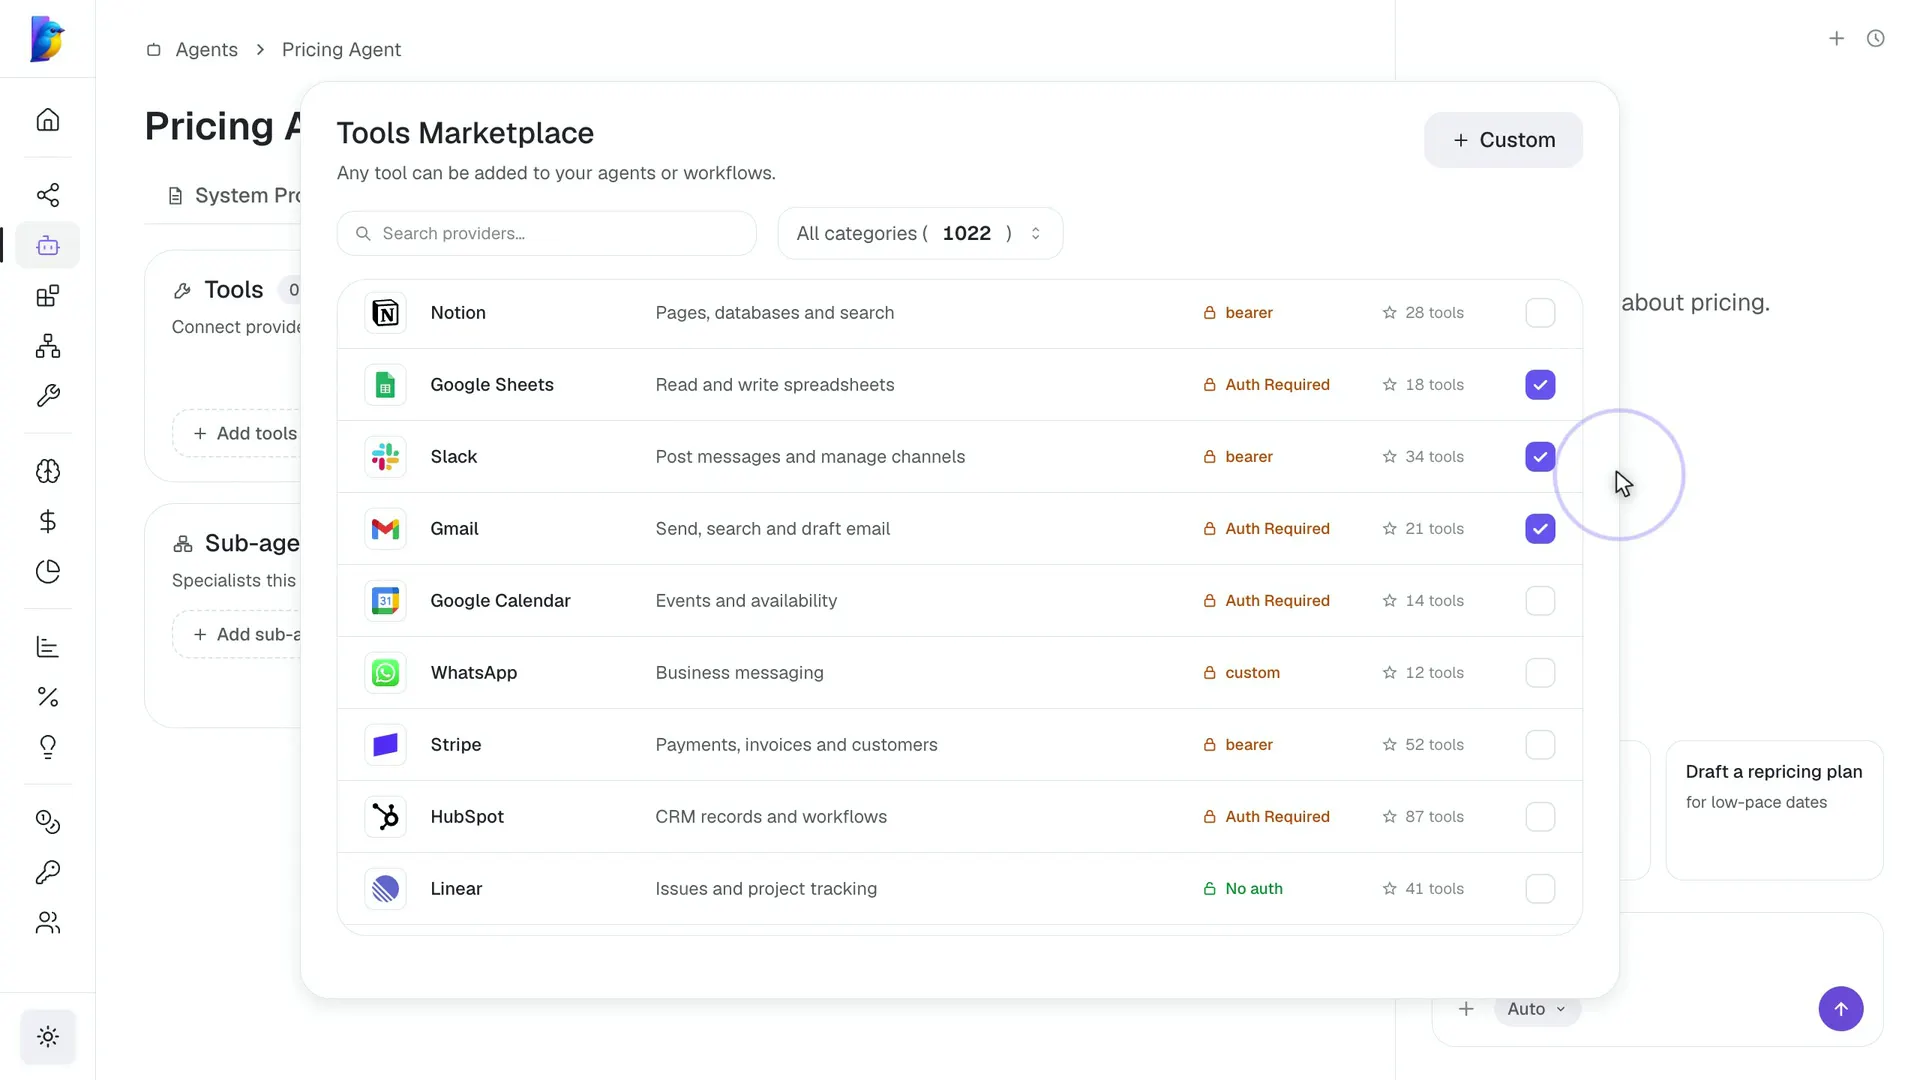Switch to the System Prompt tab
1920x1080 pixels.
pyautogui.click(x=234, y=196)
